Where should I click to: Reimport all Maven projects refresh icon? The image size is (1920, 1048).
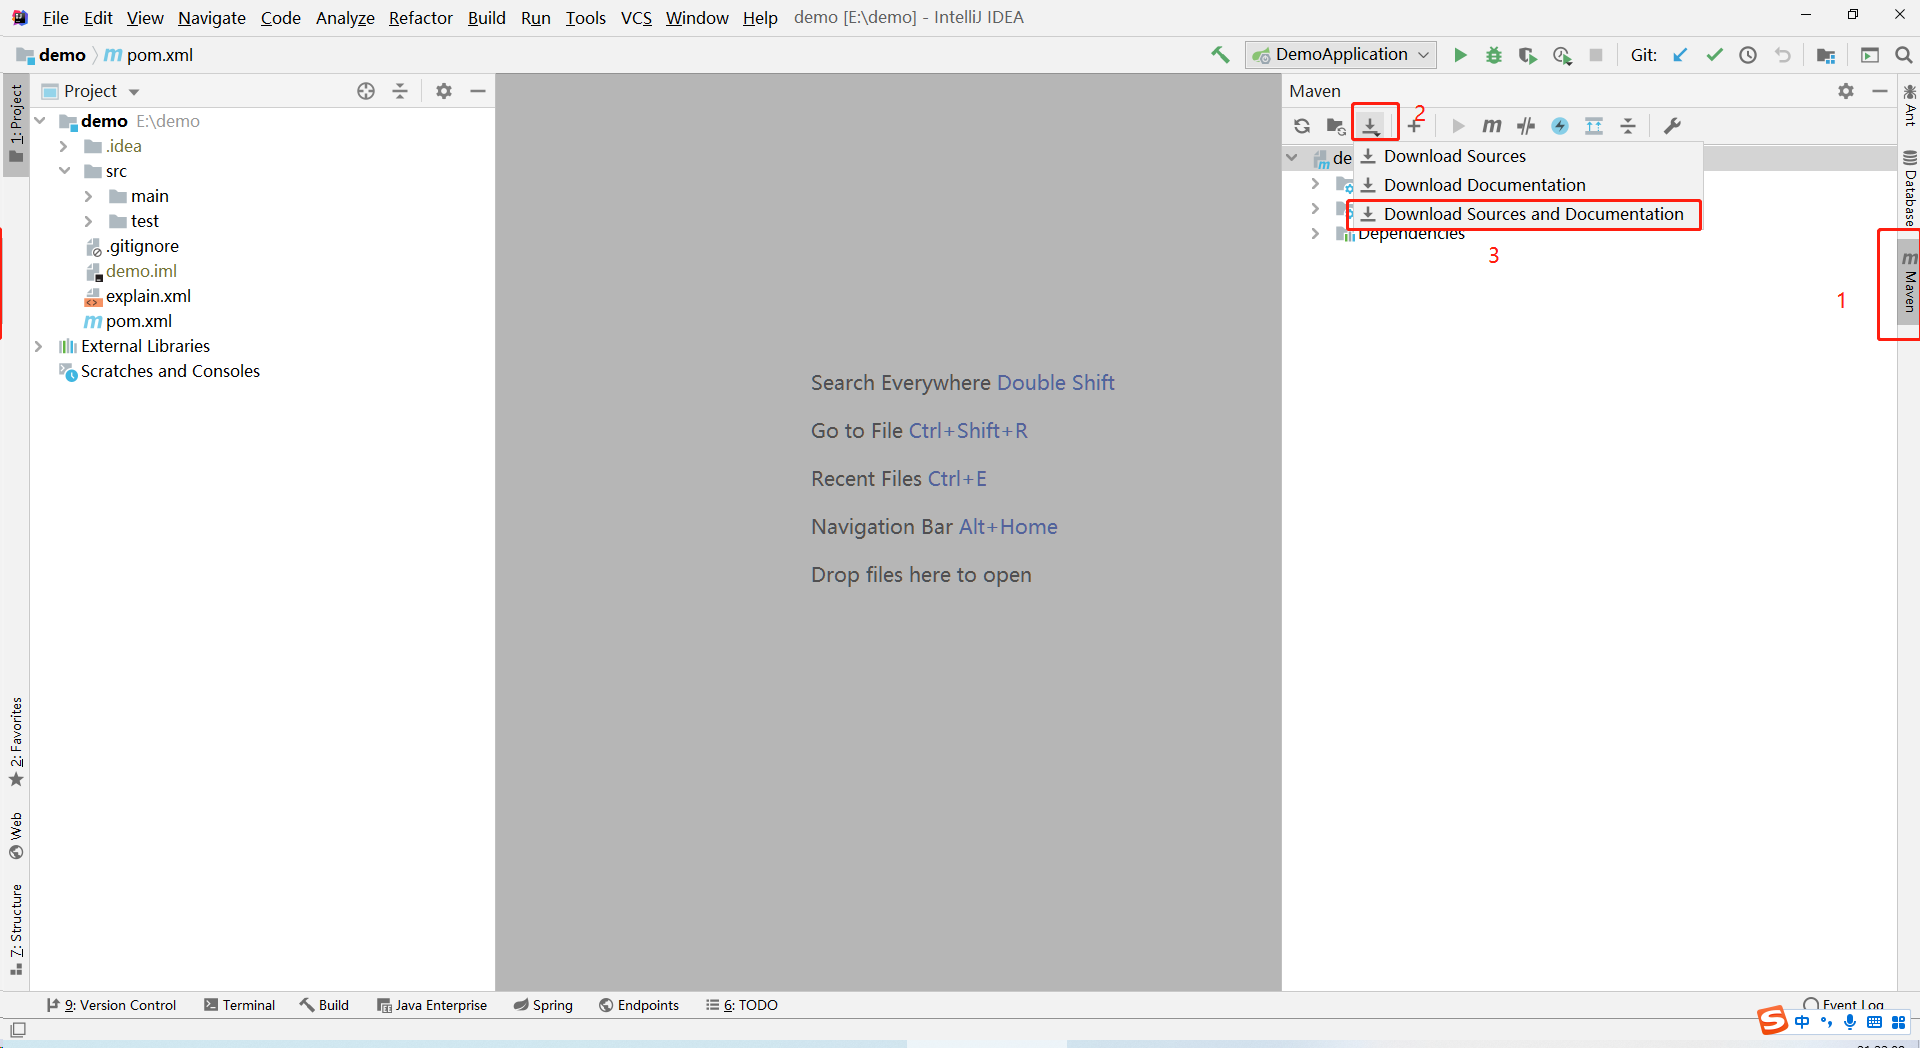pos(1301,126)
